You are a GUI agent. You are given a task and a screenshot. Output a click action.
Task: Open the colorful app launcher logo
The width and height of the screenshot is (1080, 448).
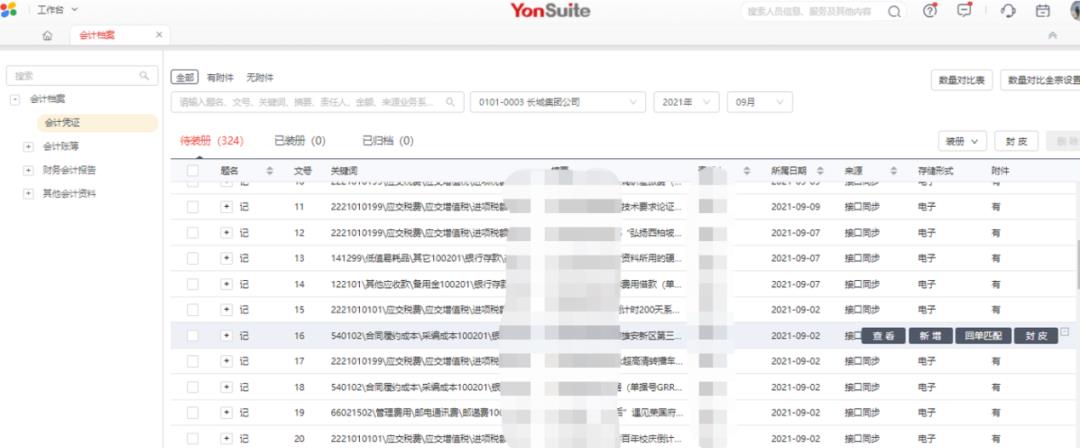click(x=8, y=10)
